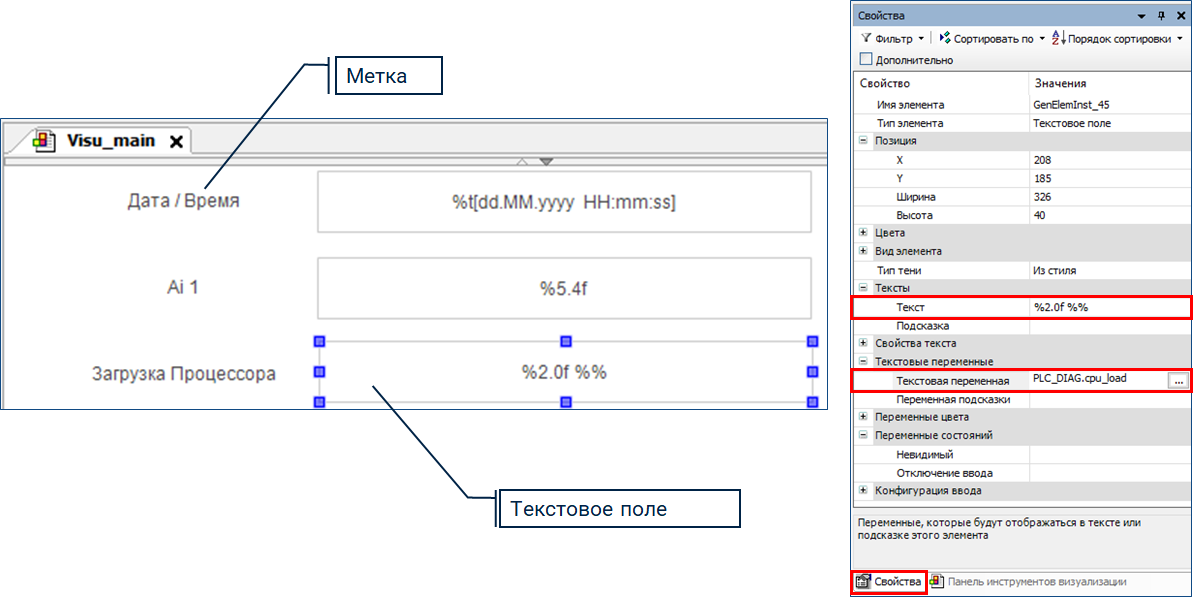Collapse the Позиция property group

point(863,141)
